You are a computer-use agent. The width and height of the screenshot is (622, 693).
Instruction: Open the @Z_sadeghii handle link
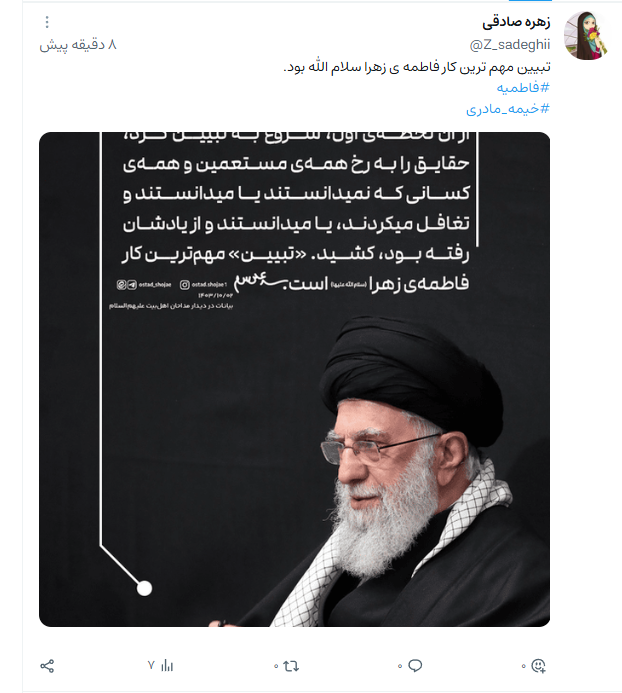tap(510, 45)
